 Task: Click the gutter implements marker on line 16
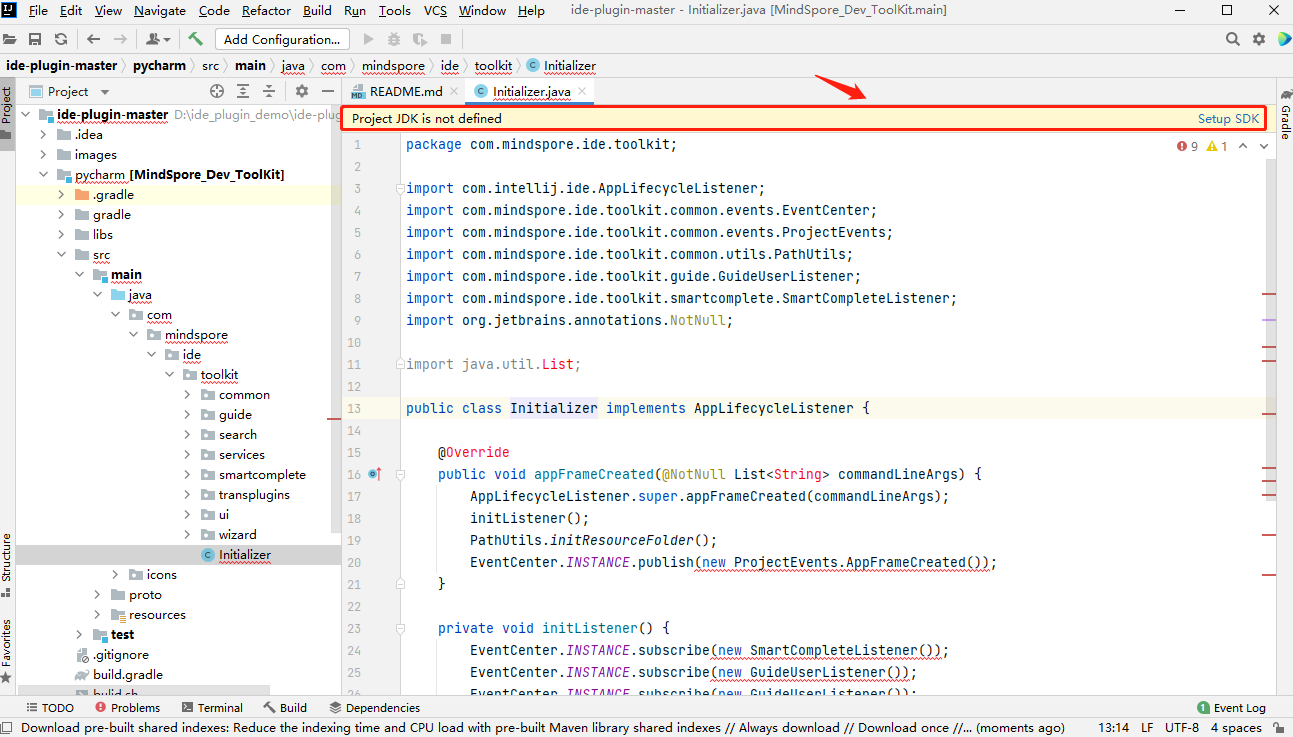375,474
